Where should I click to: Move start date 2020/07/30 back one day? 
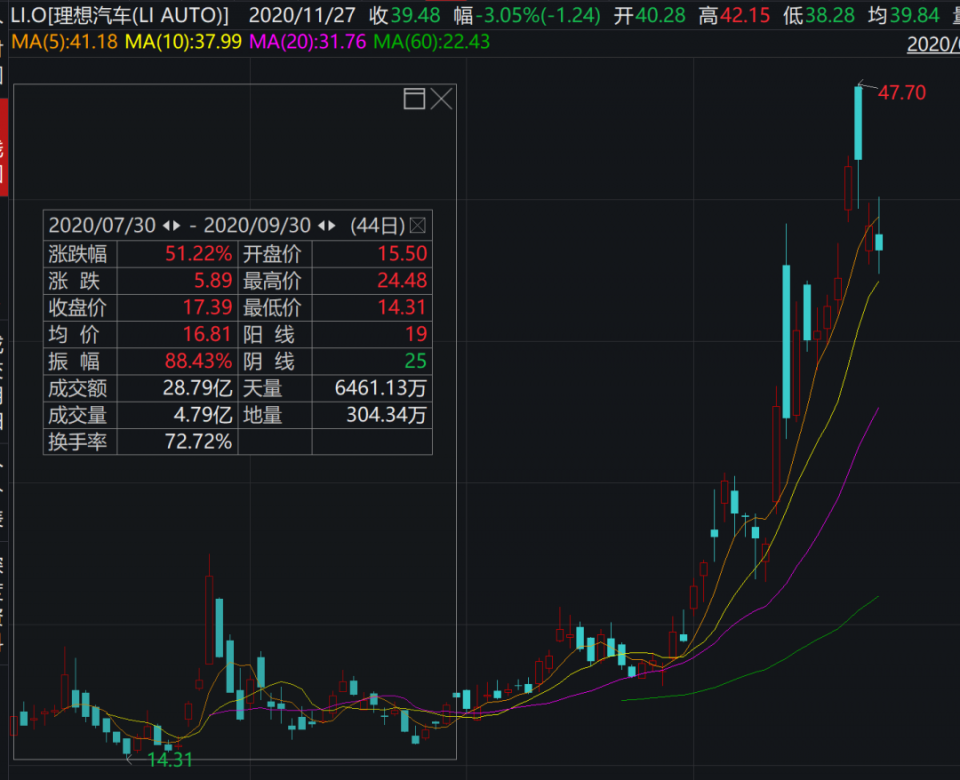click(166, 225)
